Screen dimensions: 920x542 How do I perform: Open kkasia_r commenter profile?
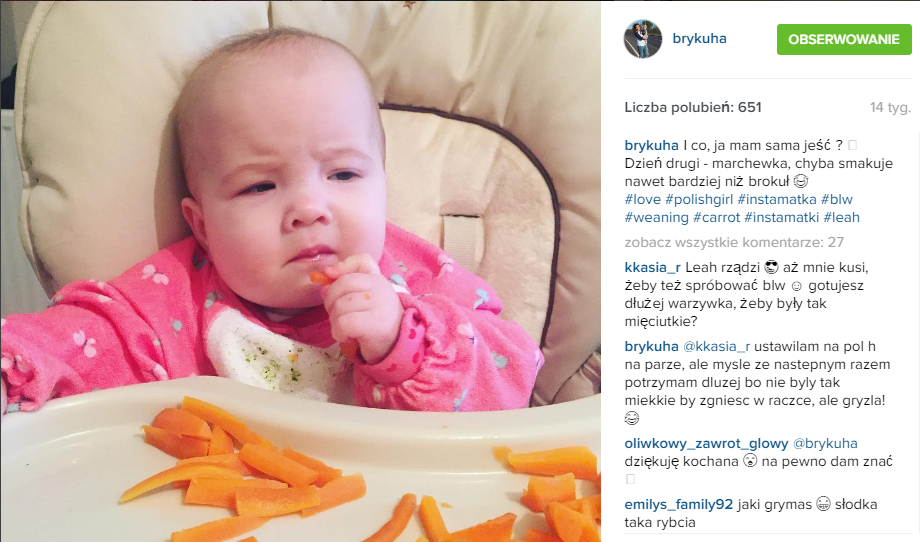tap(652, 267)
